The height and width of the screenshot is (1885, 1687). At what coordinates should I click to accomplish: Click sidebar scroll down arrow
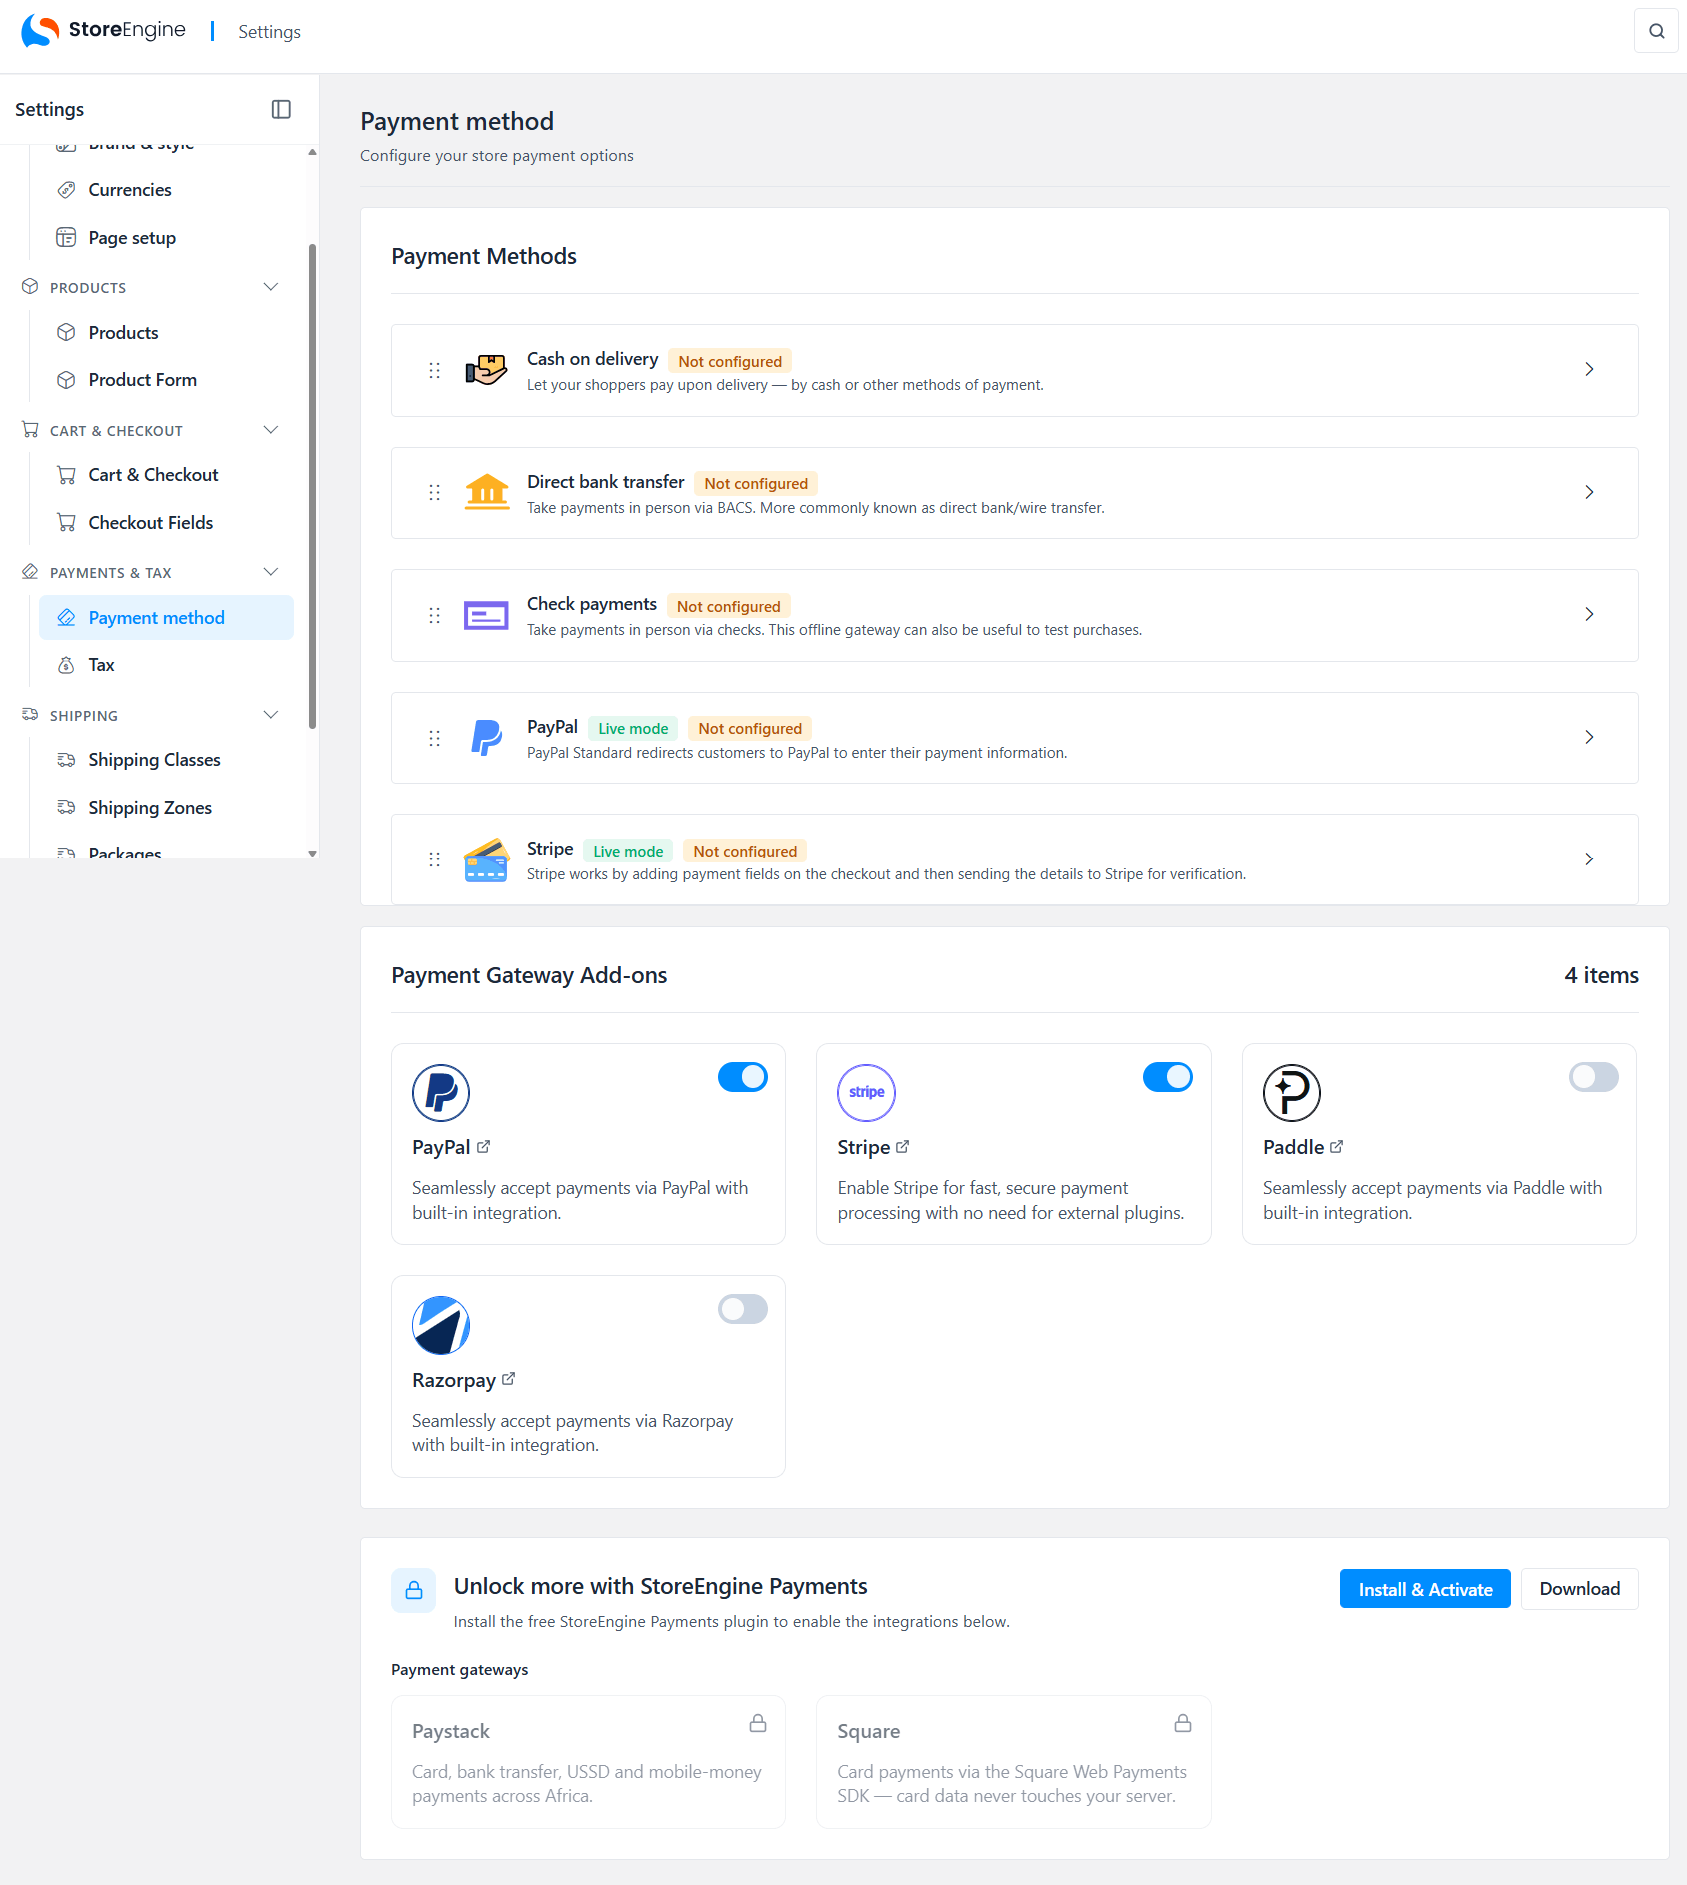pos(312,853)
